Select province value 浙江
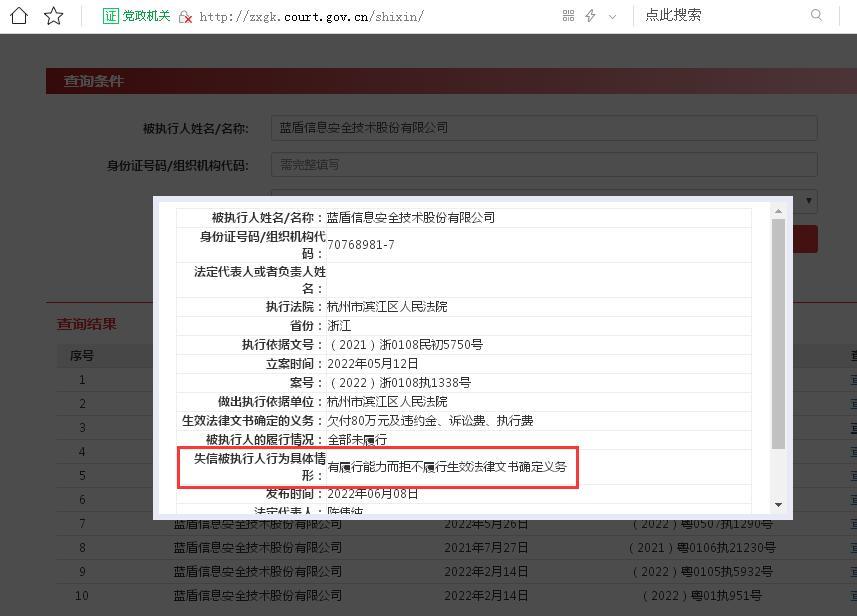 tap(339, 326)
